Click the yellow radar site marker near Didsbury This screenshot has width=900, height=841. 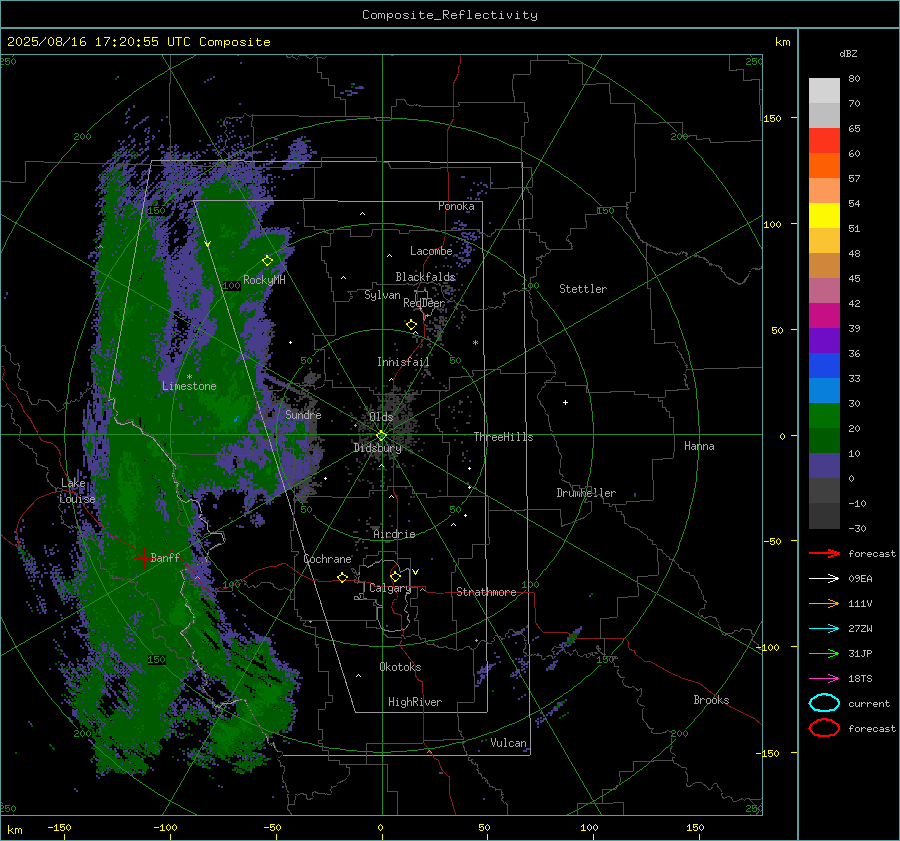click(x=381, y=436)
